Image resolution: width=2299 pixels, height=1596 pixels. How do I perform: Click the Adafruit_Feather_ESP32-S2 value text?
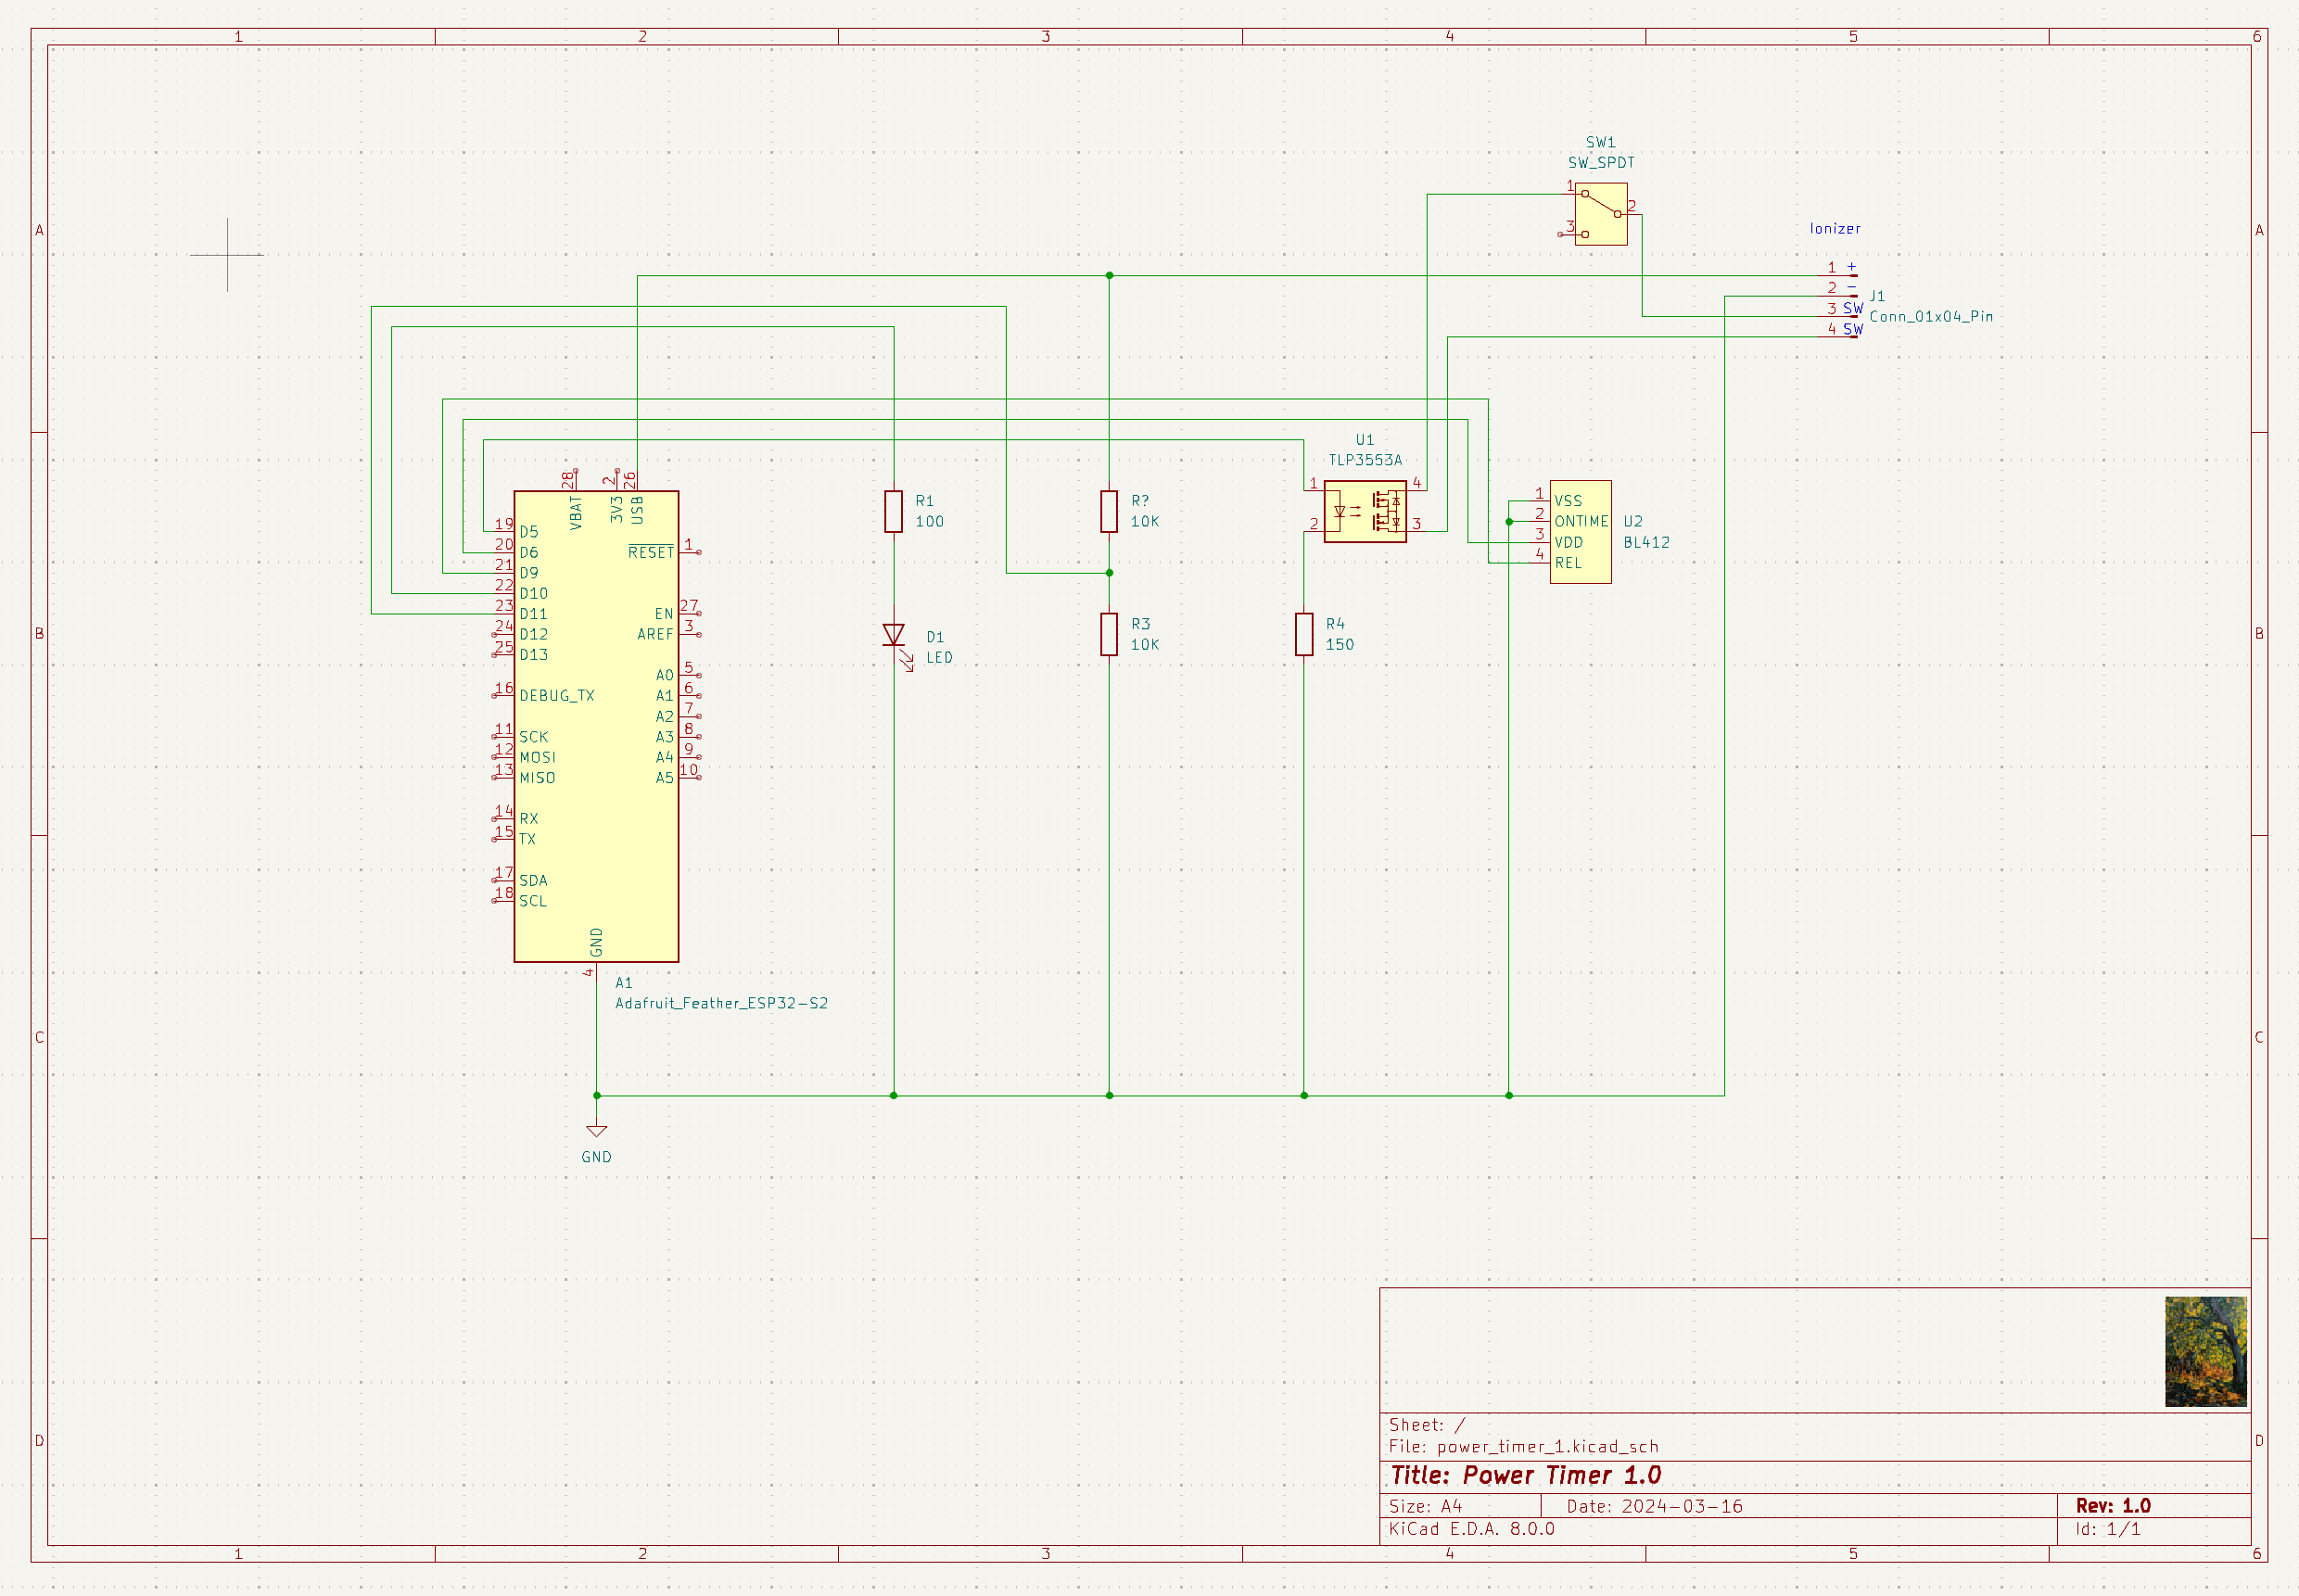(x=721, y=1003)
